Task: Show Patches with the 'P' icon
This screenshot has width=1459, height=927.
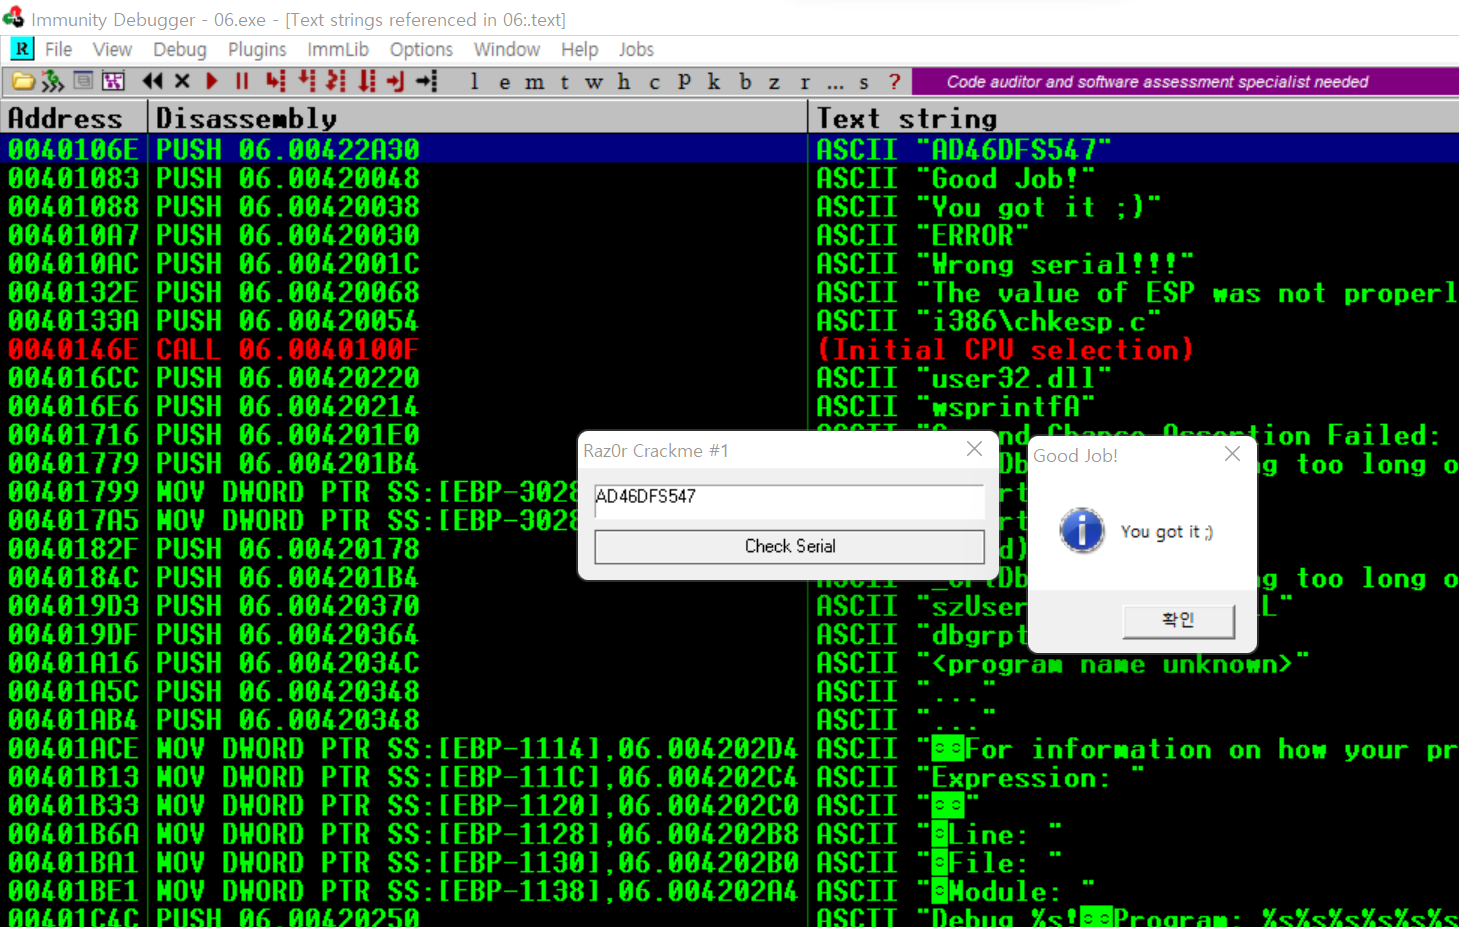Action: [684, 82]
